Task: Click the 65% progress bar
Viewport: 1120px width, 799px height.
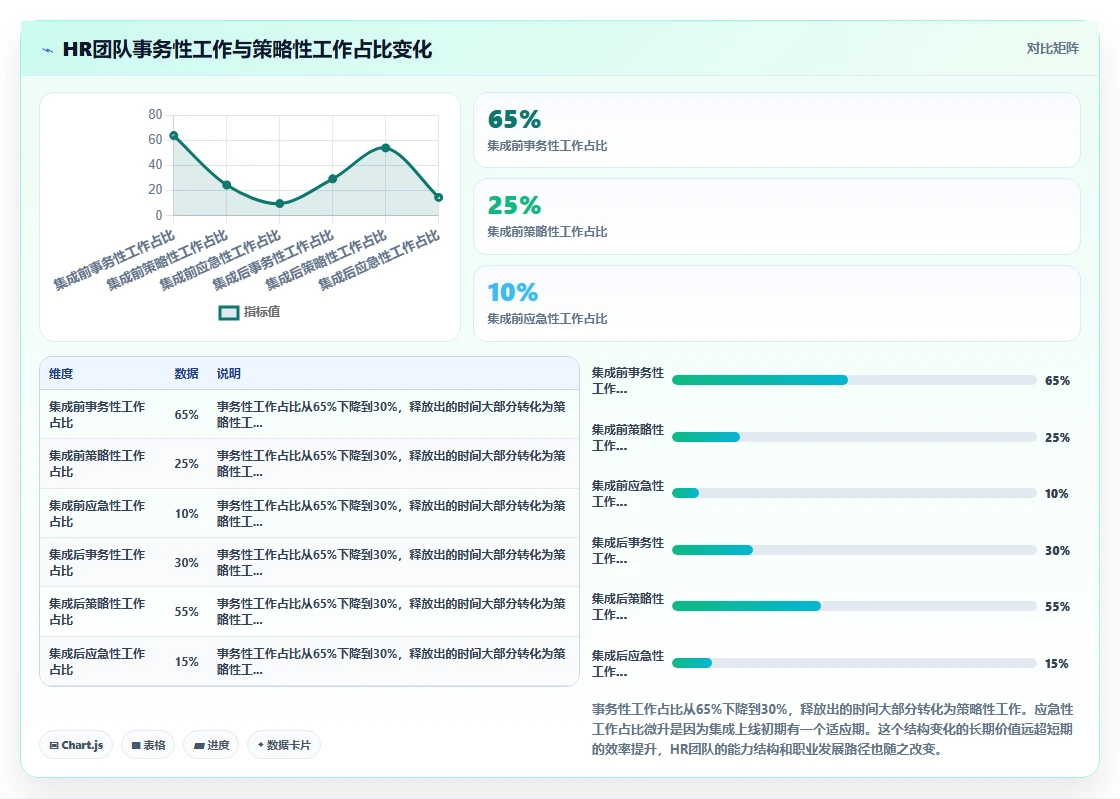Action: (x=854, y=381)
